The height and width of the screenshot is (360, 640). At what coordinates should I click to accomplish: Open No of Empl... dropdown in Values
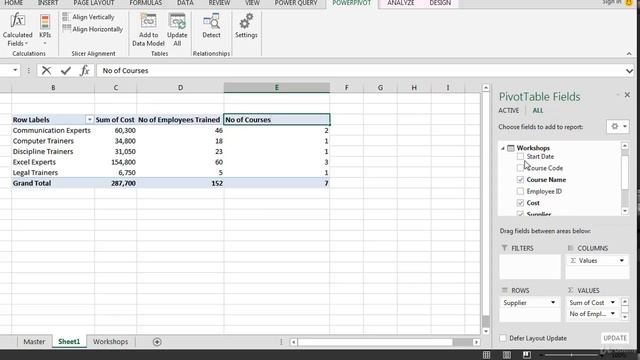coord(613,313)
